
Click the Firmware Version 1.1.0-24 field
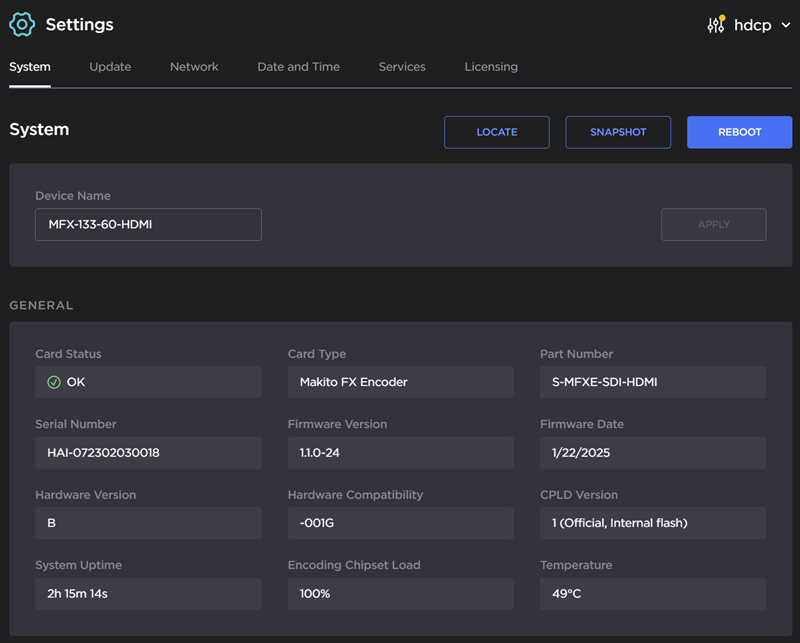click(400, 452)
